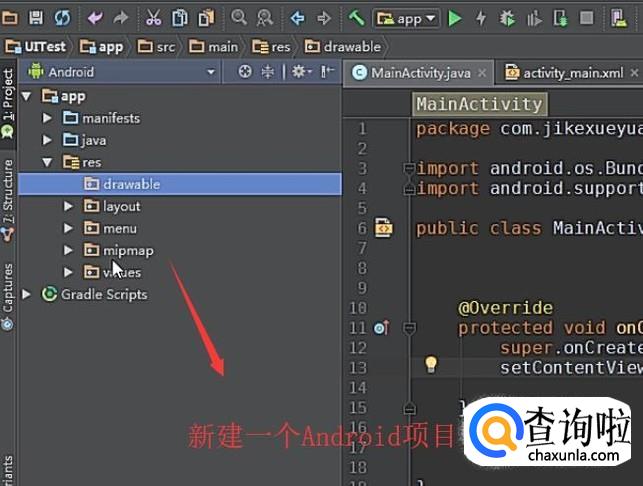Click the Open folder toolbar icon
The width and height of the screenshot is (643, 486).
click(x=9, y=18)
